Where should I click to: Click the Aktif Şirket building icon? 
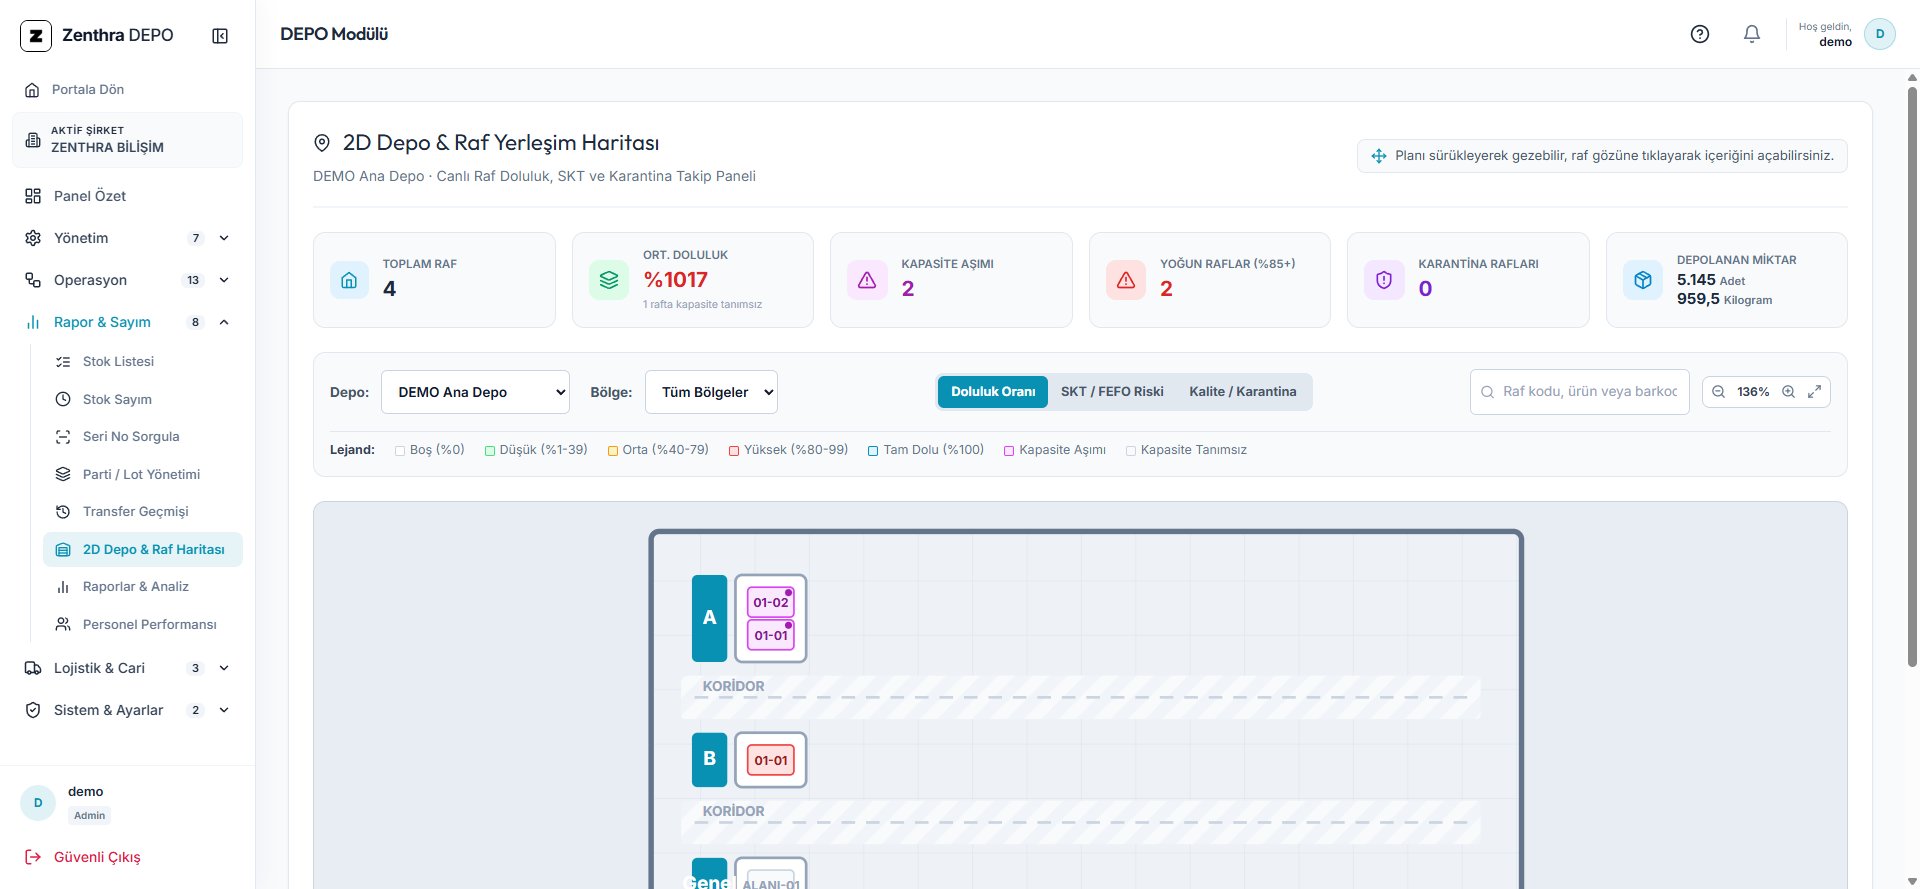pos(33,140)
